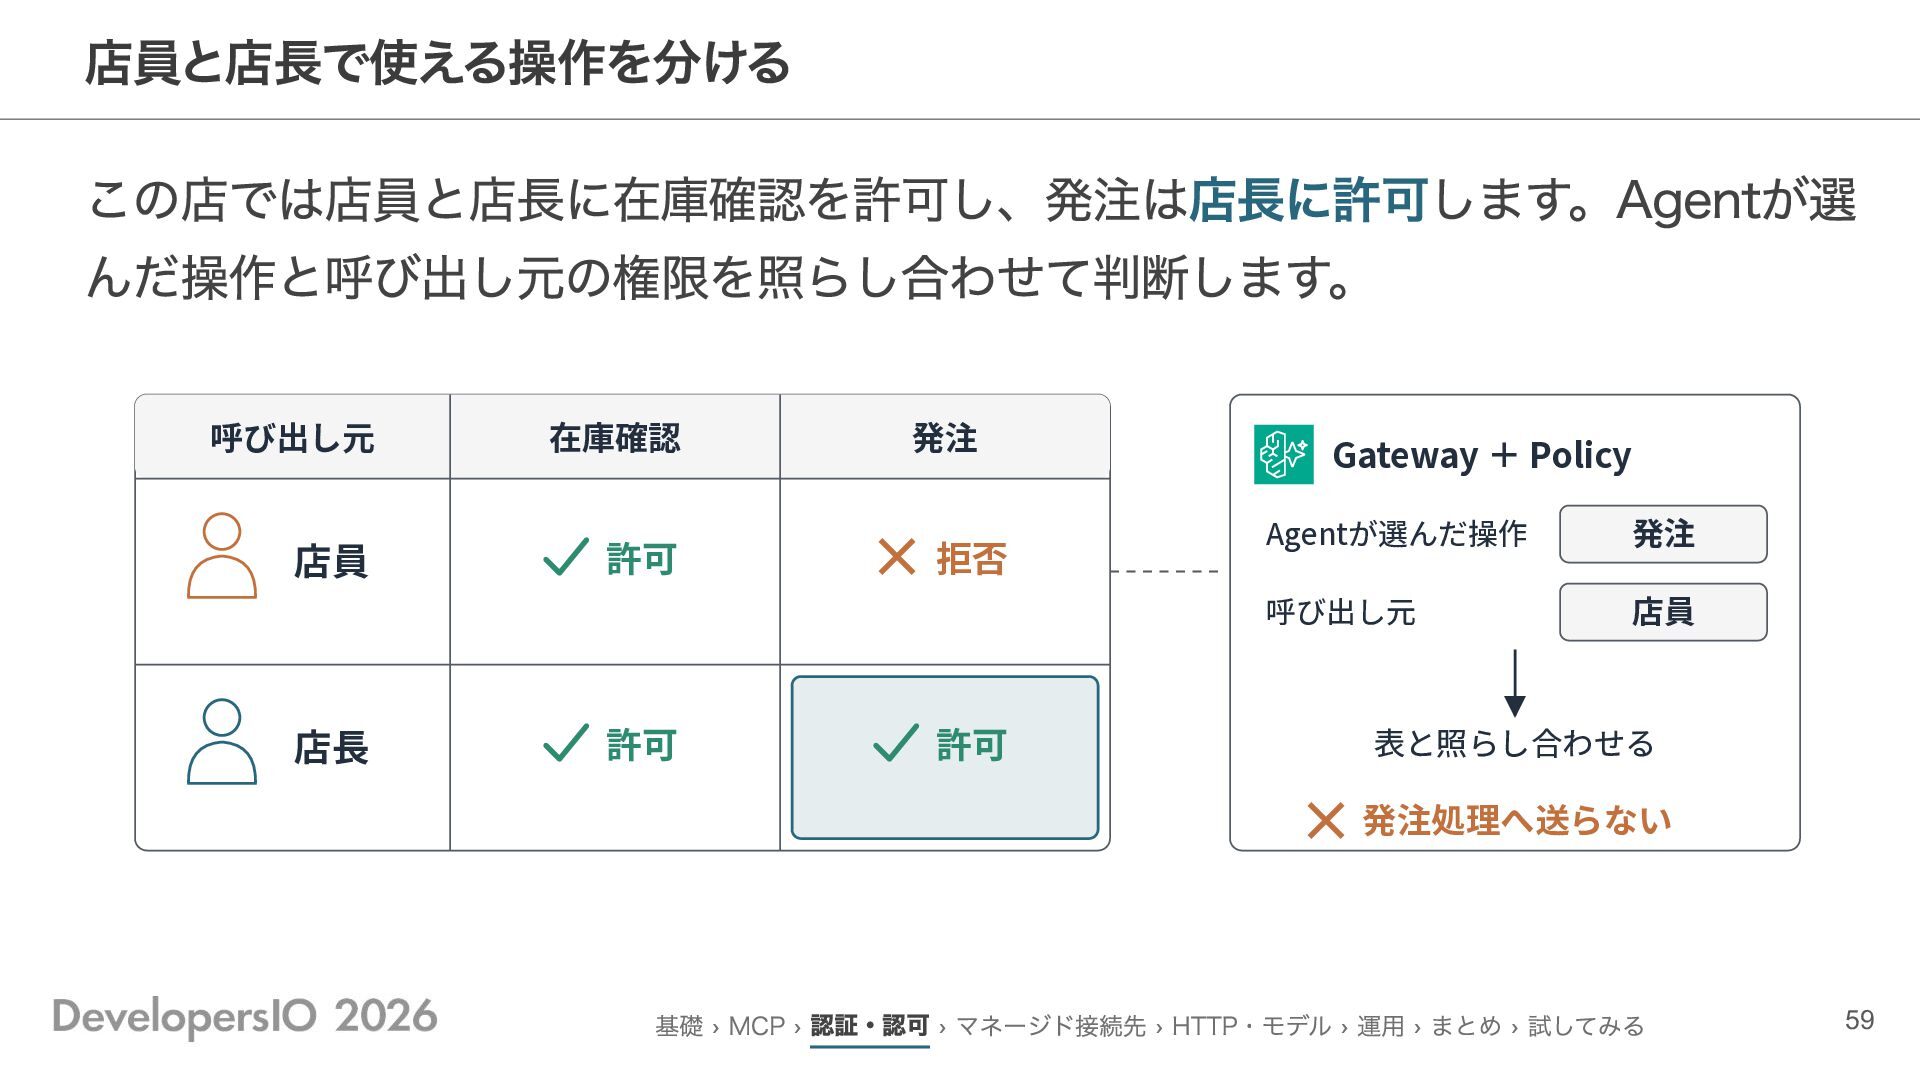
Task: Click the highlighted 店長に許可 text
Action: [x=1308, y=199]
